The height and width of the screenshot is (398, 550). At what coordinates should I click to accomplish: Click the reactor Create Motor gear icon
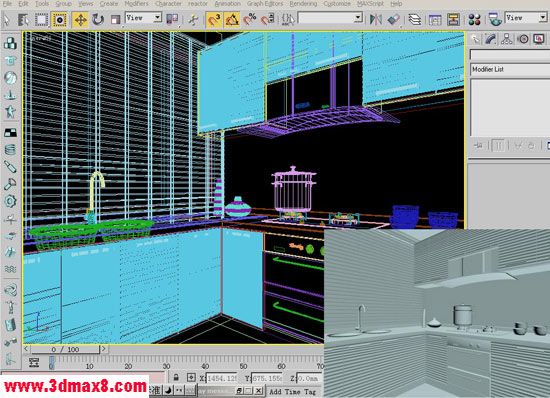(x=10, y=201)
